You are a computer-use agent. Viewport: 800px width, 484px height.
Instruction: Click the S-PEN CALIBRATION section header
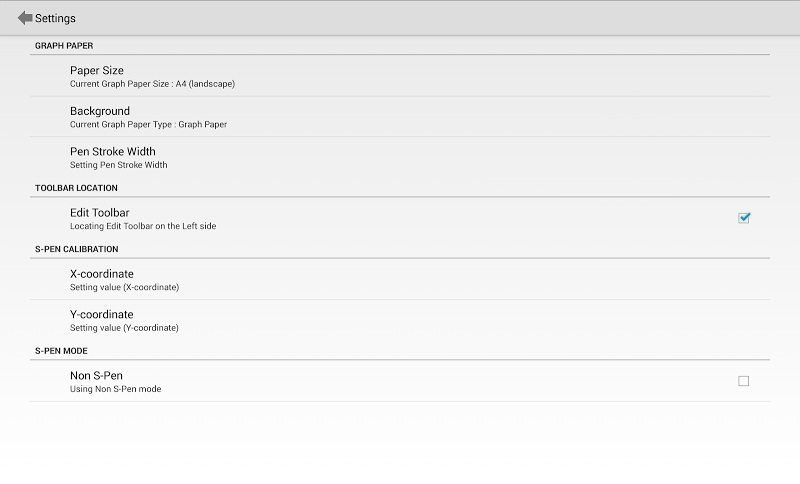76,249
